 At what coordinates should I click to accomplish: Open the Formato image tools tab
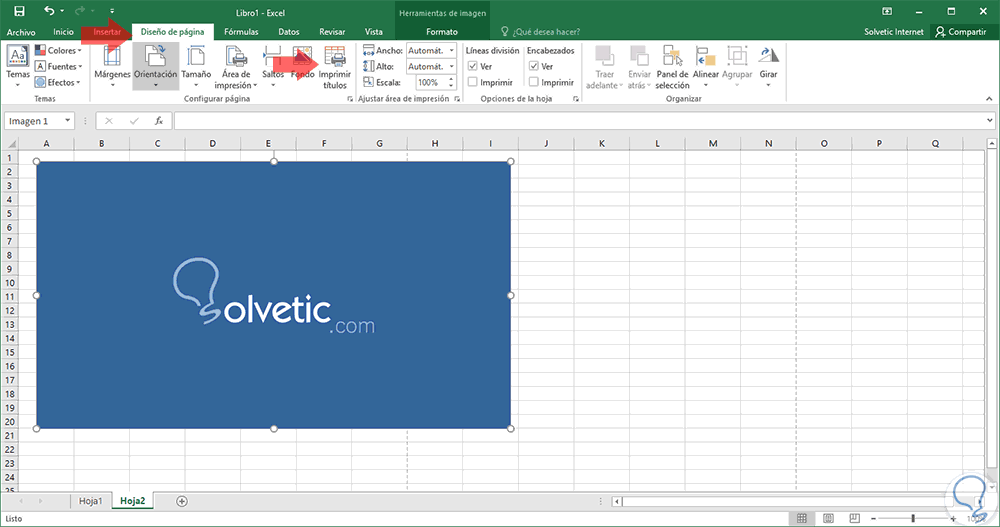[442, 32]
